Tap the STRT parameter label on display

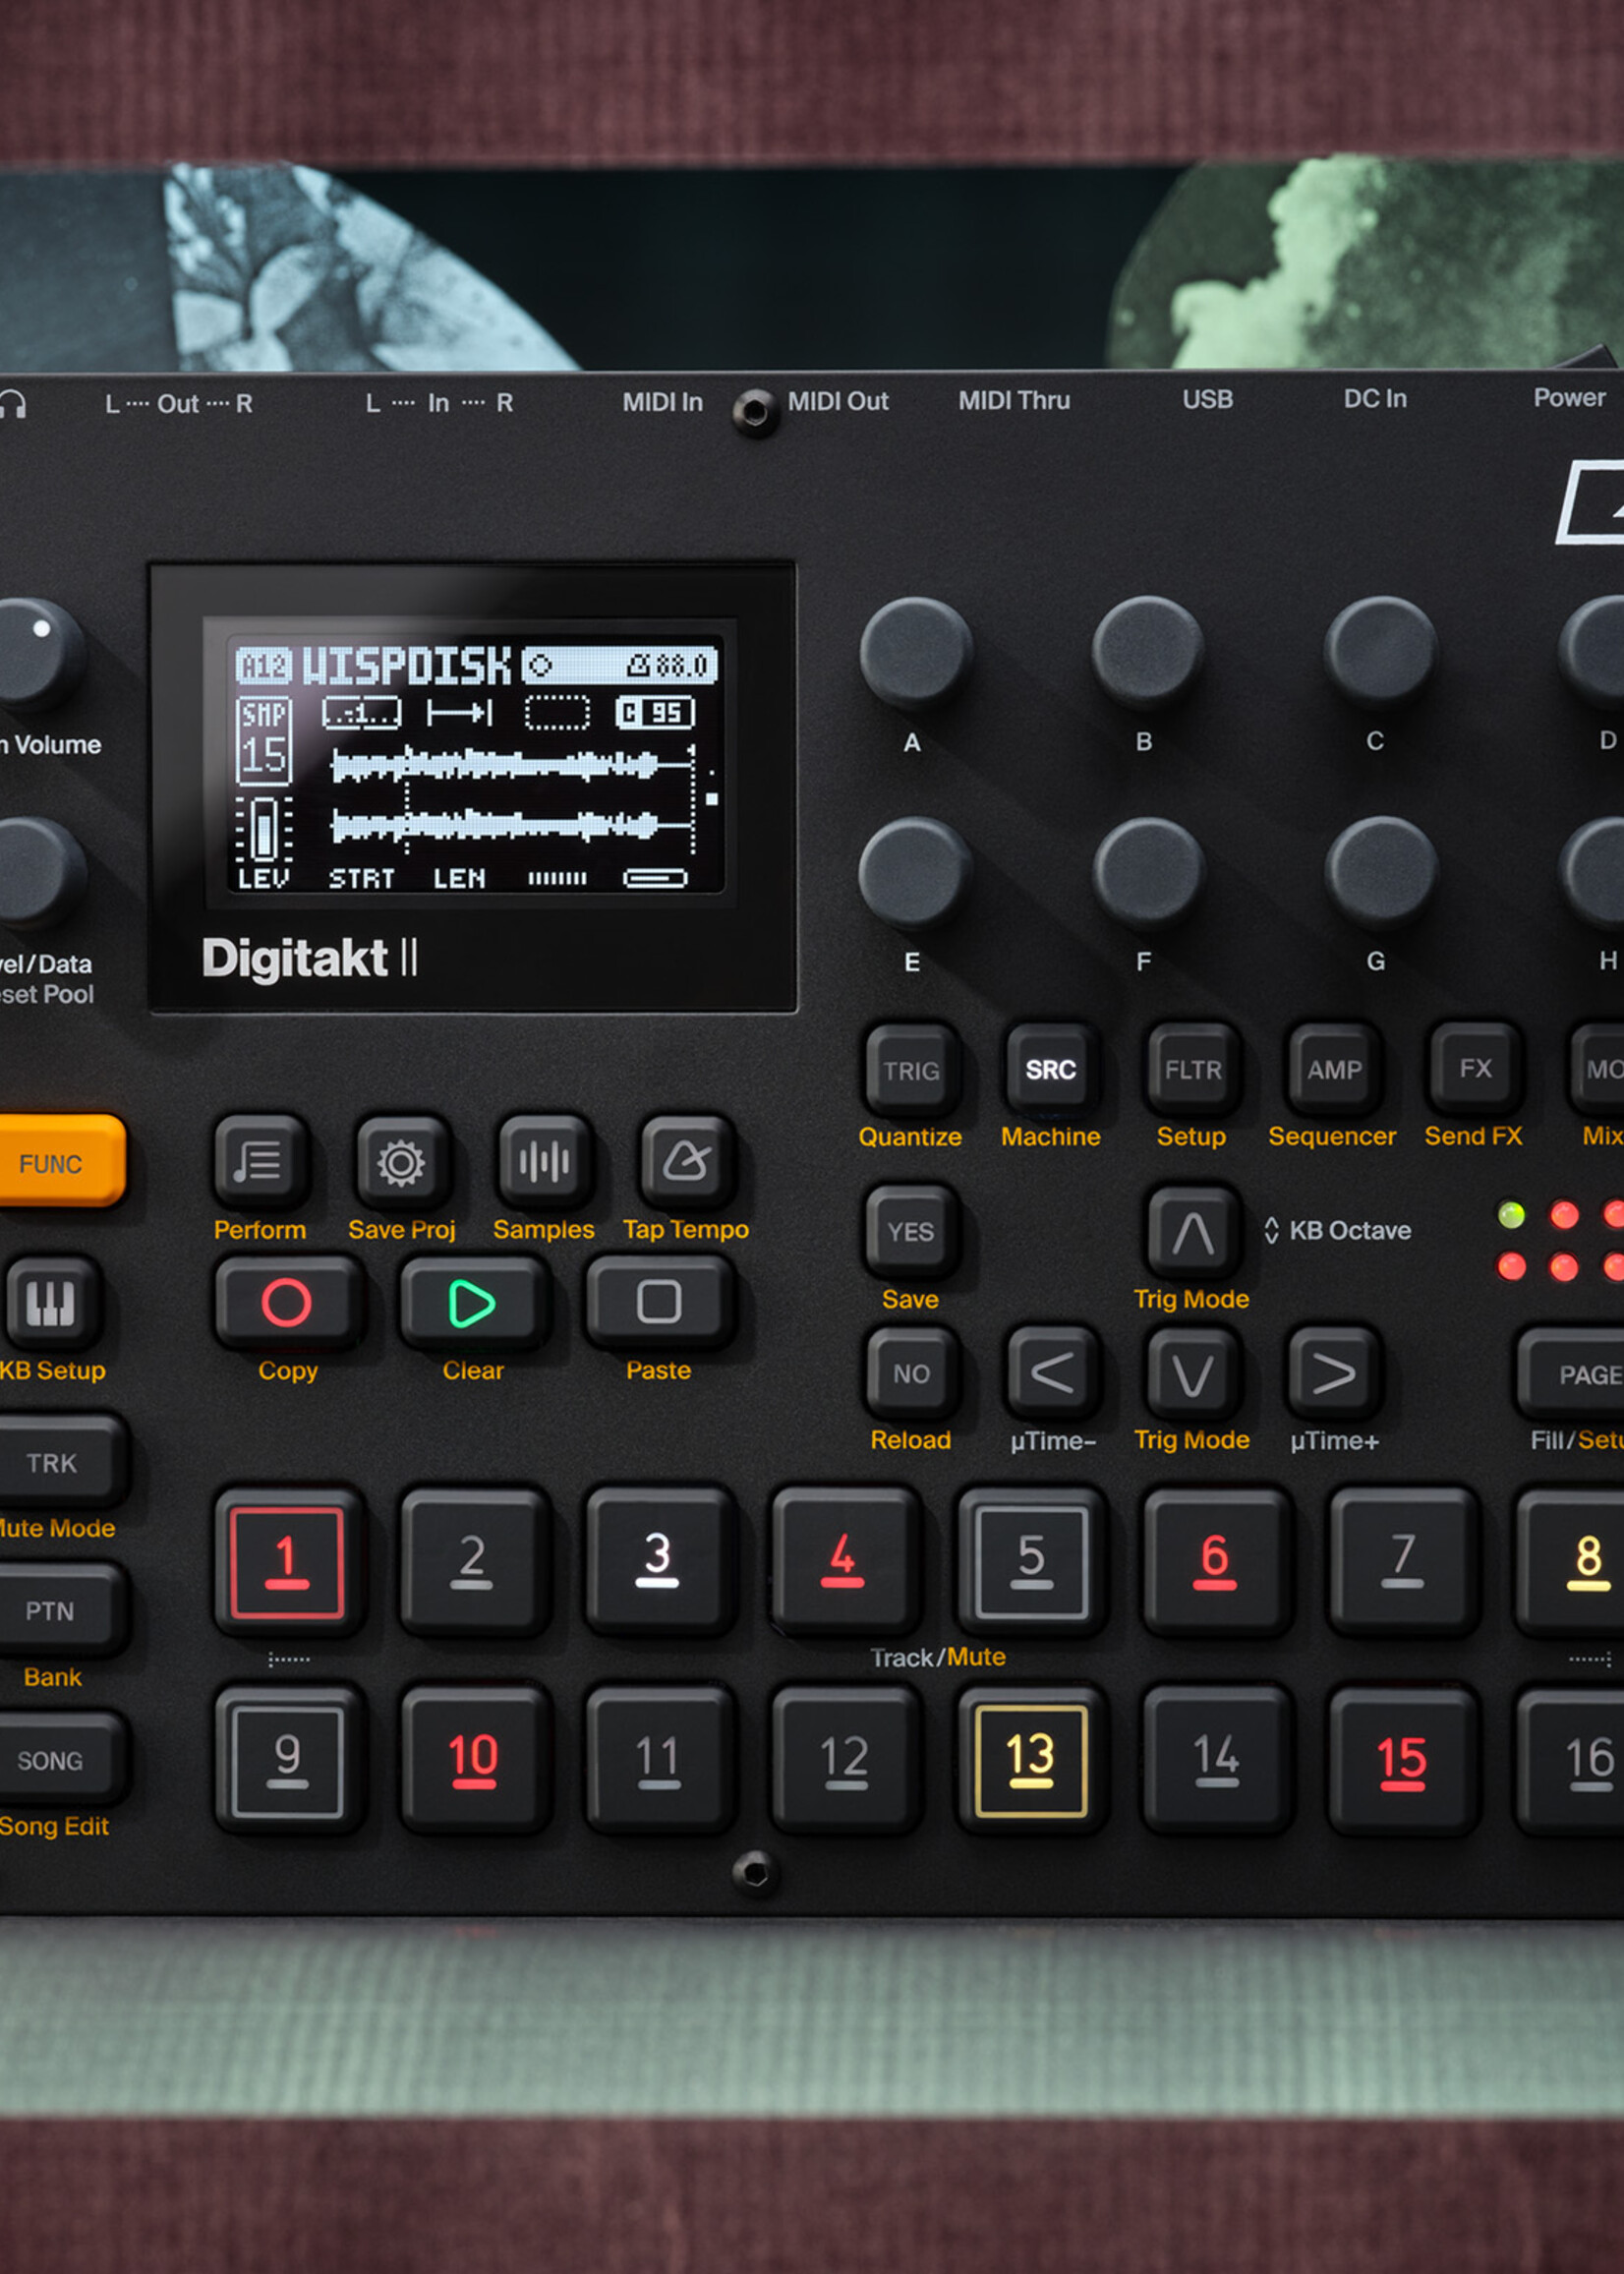361,879
